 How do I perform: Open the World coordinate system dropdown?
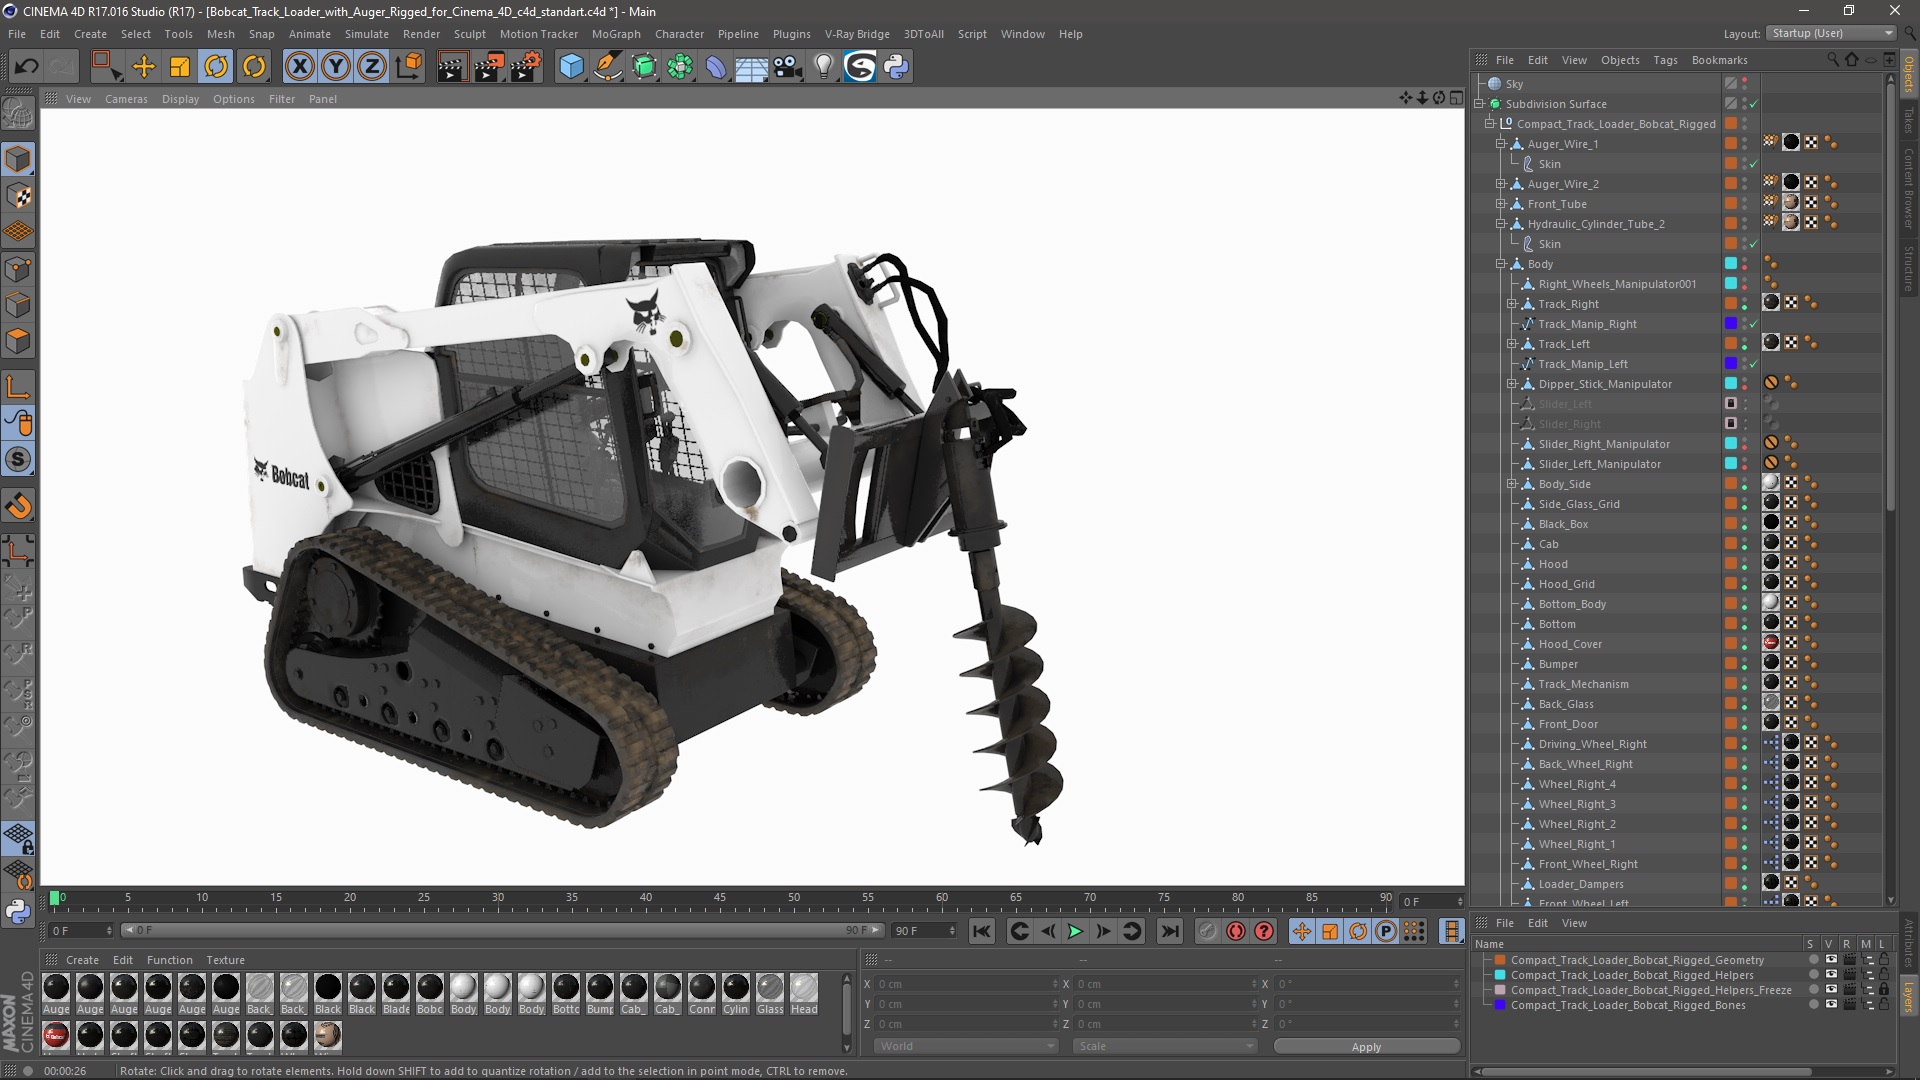click(x=965, y=1046)
